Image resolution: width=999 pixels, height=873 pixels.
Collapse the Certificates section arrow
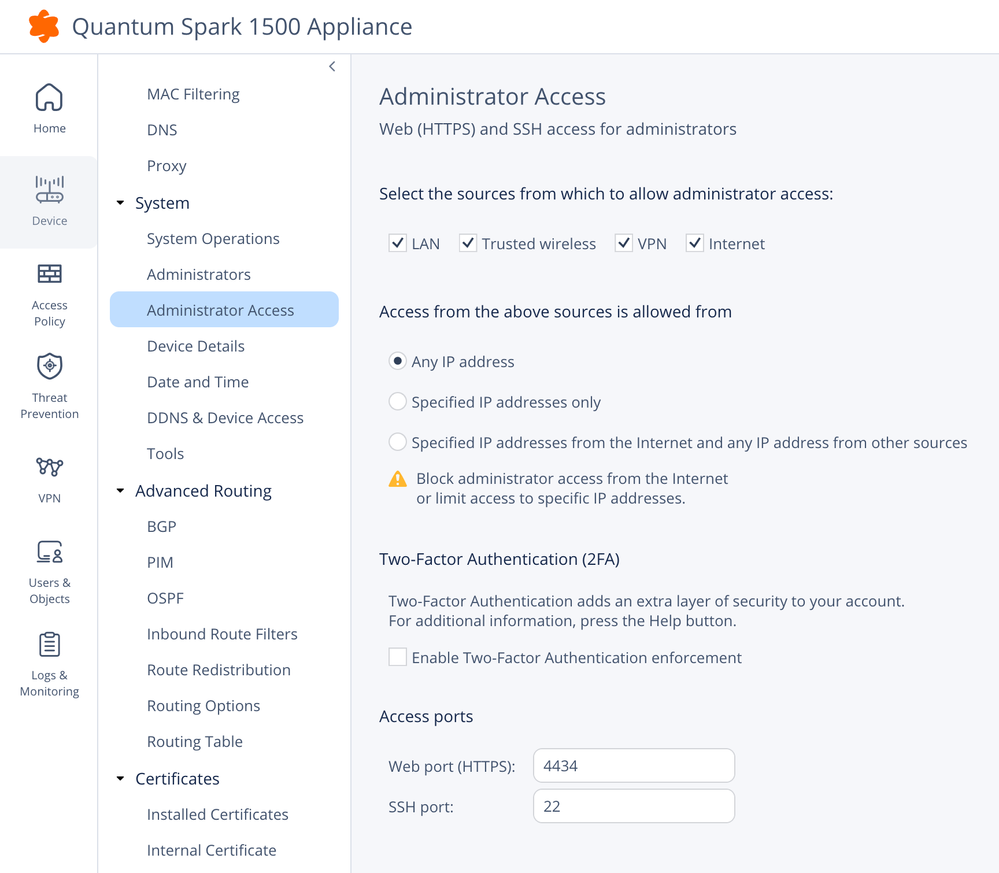pos(120,779)
